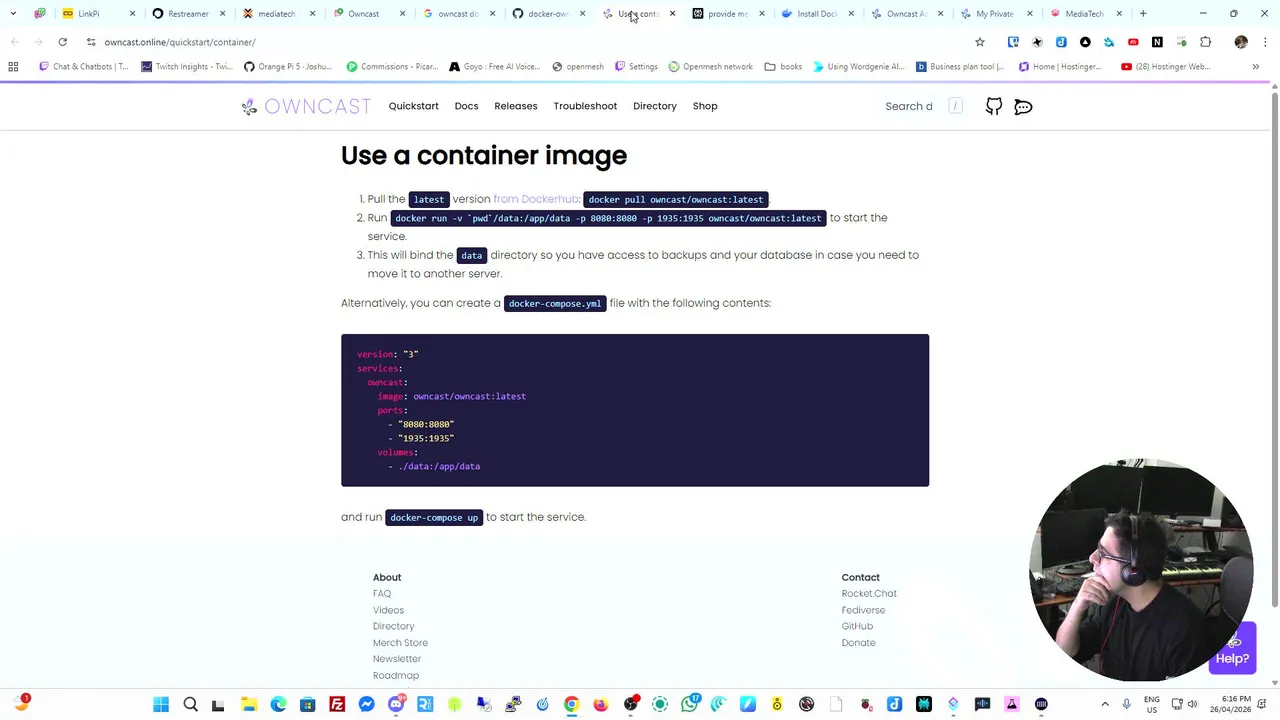Switch to the My Private browser tab
The image size is (1280, 720).
click(994, 14)
